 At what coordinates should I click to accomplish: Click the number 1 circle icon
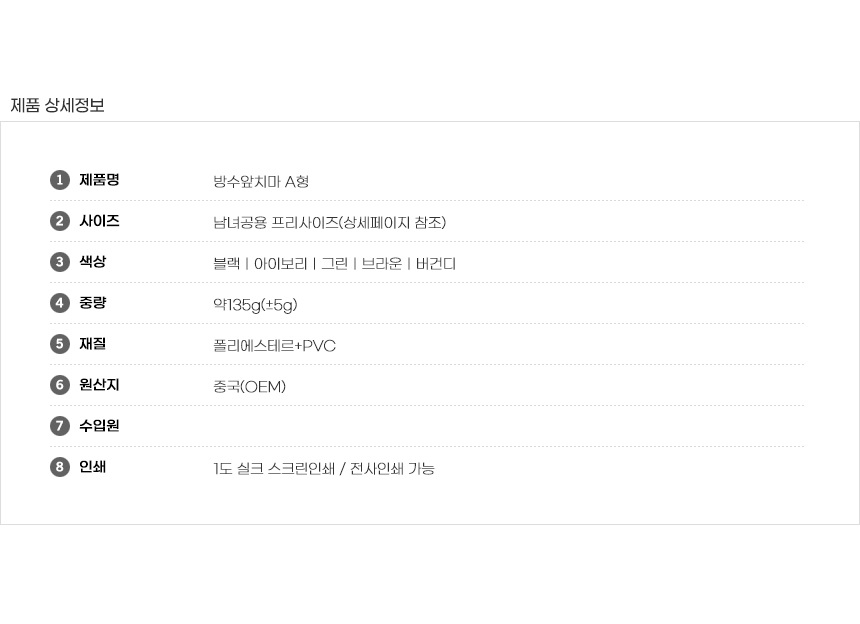pyautogui.click(x=60, y=180)
